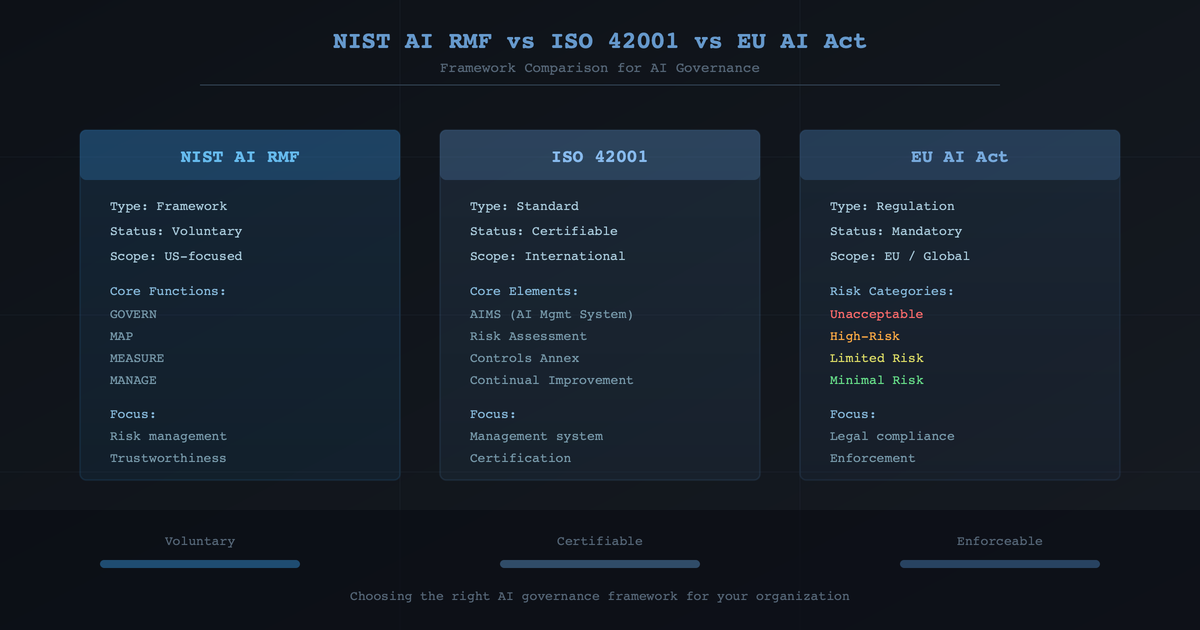Viewport: 1200px width, 630px height.
Task: Select 'Controls Annex' item
Action: pos(525,358)
